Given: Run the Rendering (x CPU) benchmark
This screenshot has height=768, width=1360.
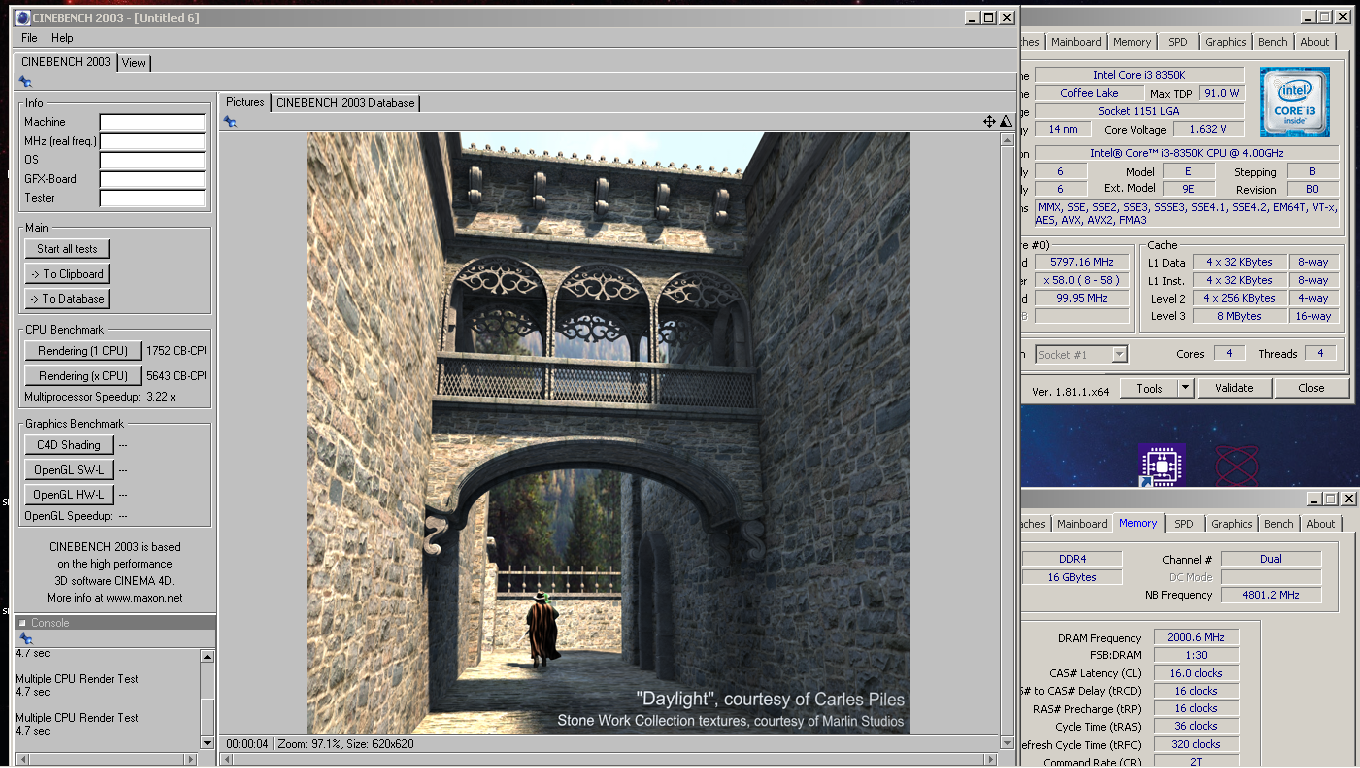Looking at the screenshot, I should click(83, 376).
